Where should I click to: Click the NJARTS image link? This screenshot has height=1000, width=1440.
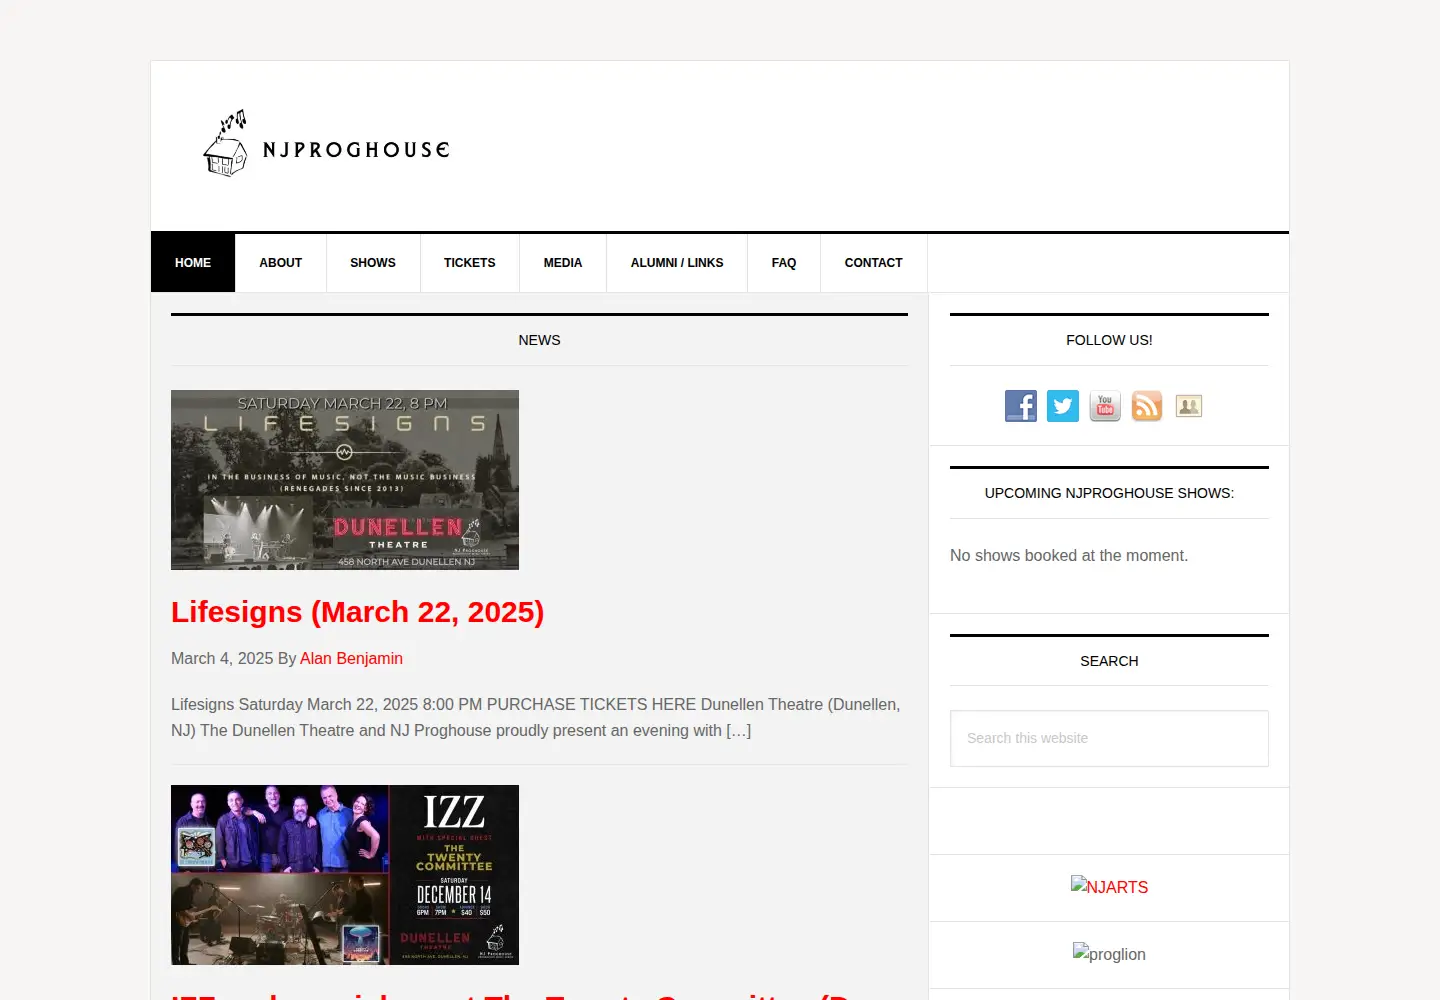[1109, 887]
